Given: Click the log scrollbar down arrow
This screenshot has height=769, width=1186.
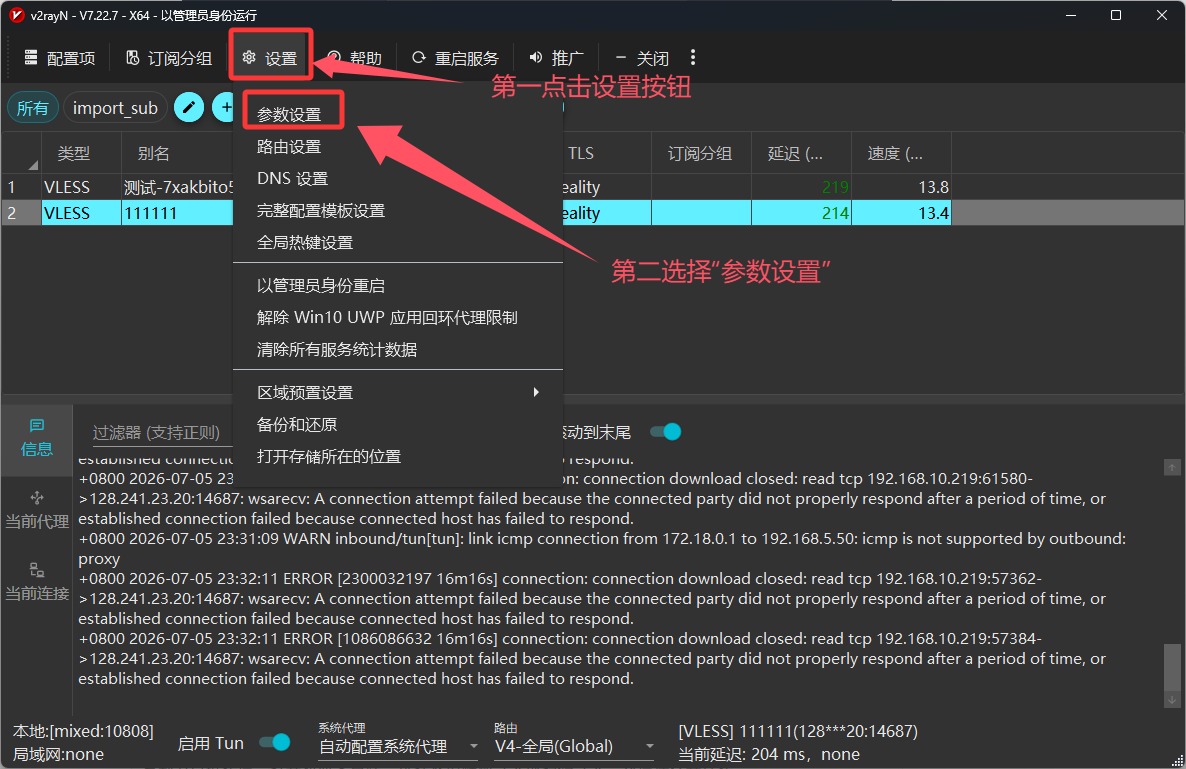Looking at the screenshot, I should (x=1172, y=700).
